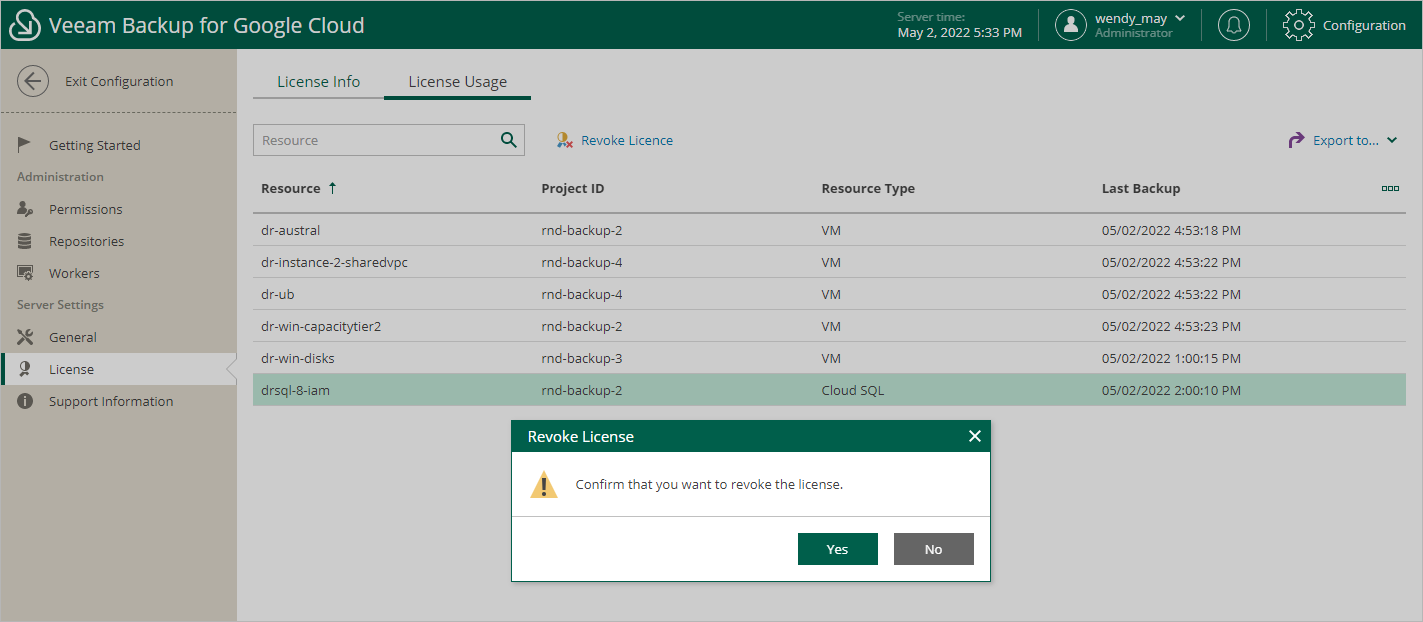
Task: Click the Export to... link
Action: coord(1346,141)
